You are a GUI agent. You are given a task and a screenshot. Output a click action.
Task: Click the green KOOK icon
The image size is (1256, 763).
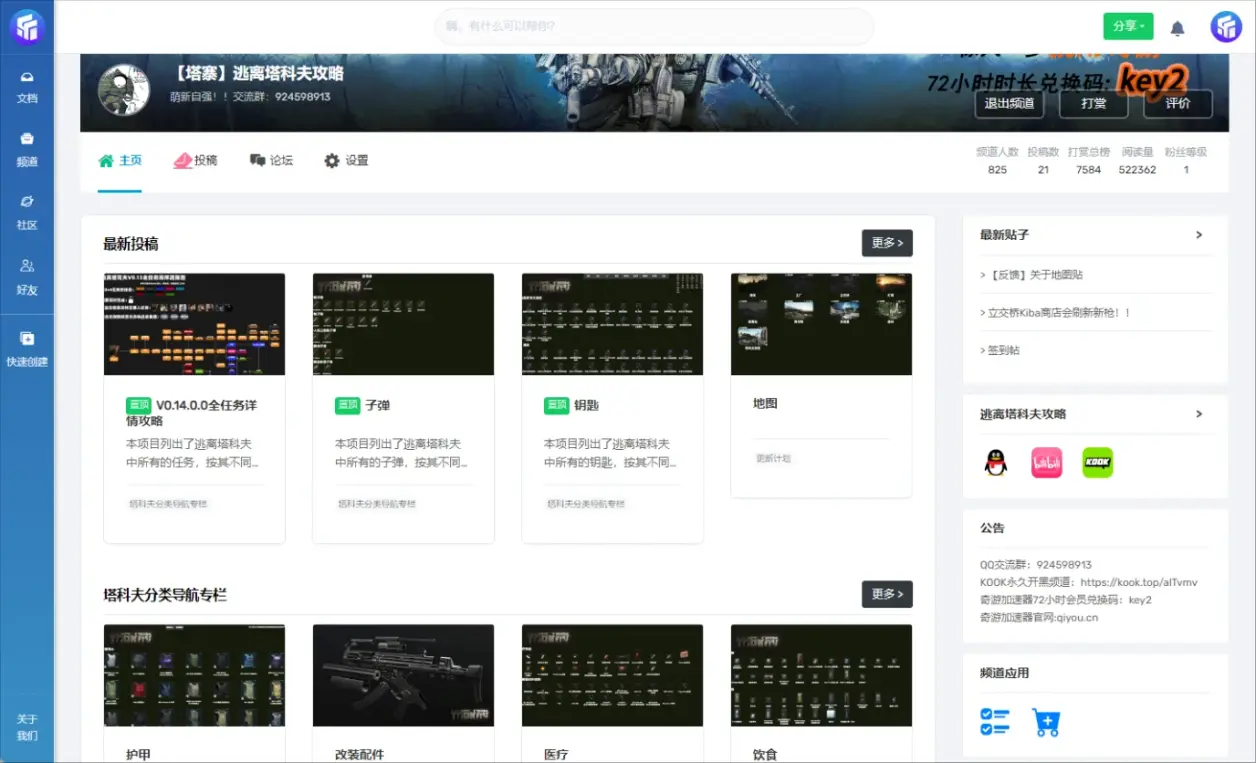tap(1098, 462)
